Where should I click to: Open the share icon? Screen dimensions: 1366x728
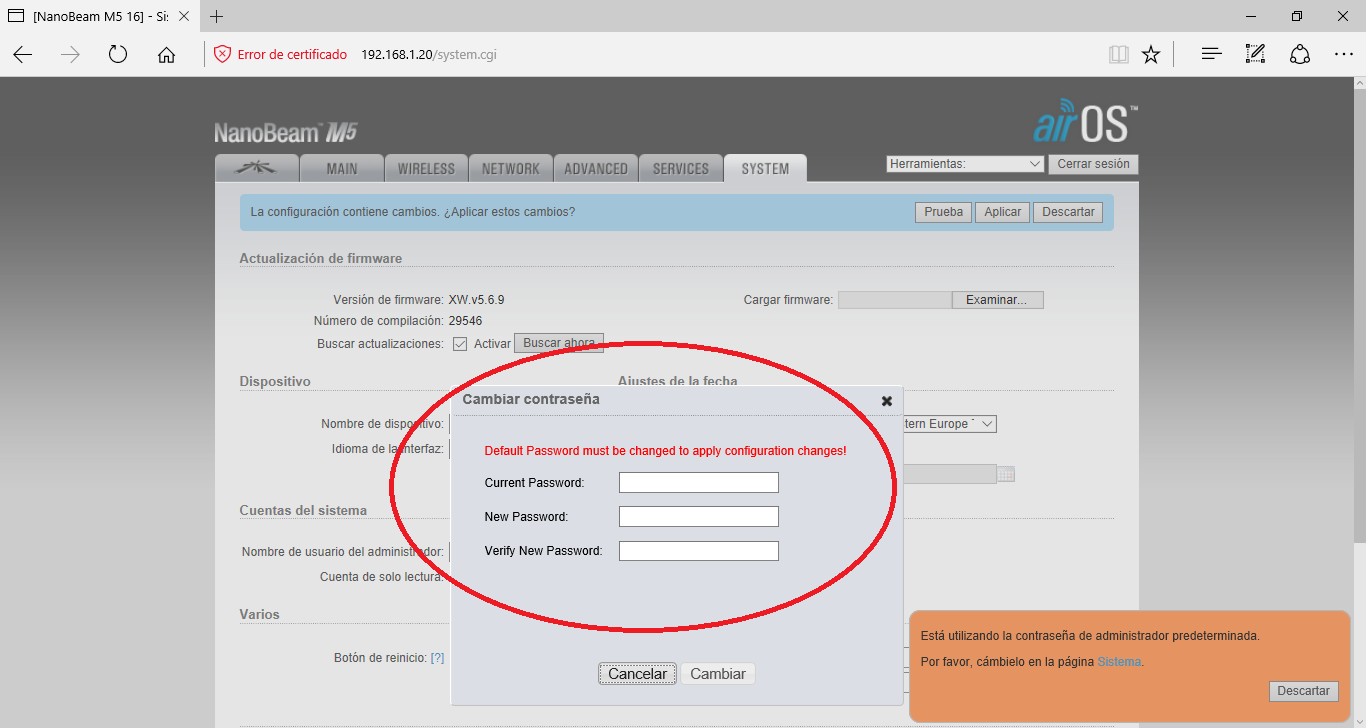(1299, 54)
